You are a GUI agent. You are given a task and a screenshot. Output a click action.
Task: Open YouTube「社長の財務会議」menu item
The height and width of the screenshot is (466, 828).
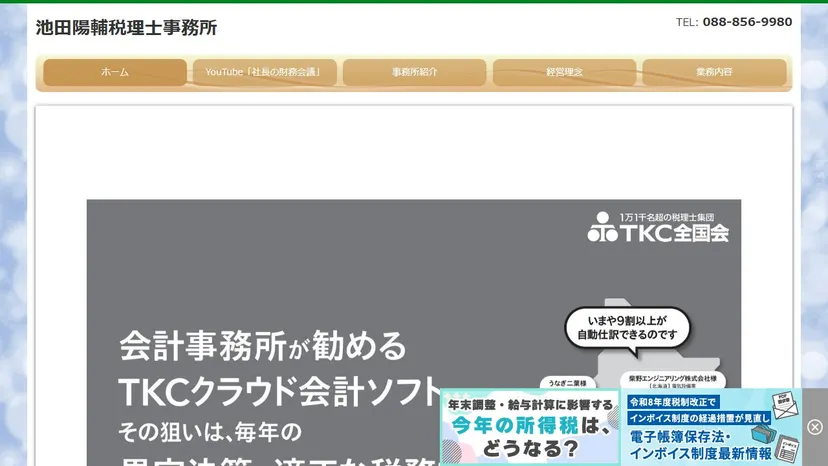265,72
